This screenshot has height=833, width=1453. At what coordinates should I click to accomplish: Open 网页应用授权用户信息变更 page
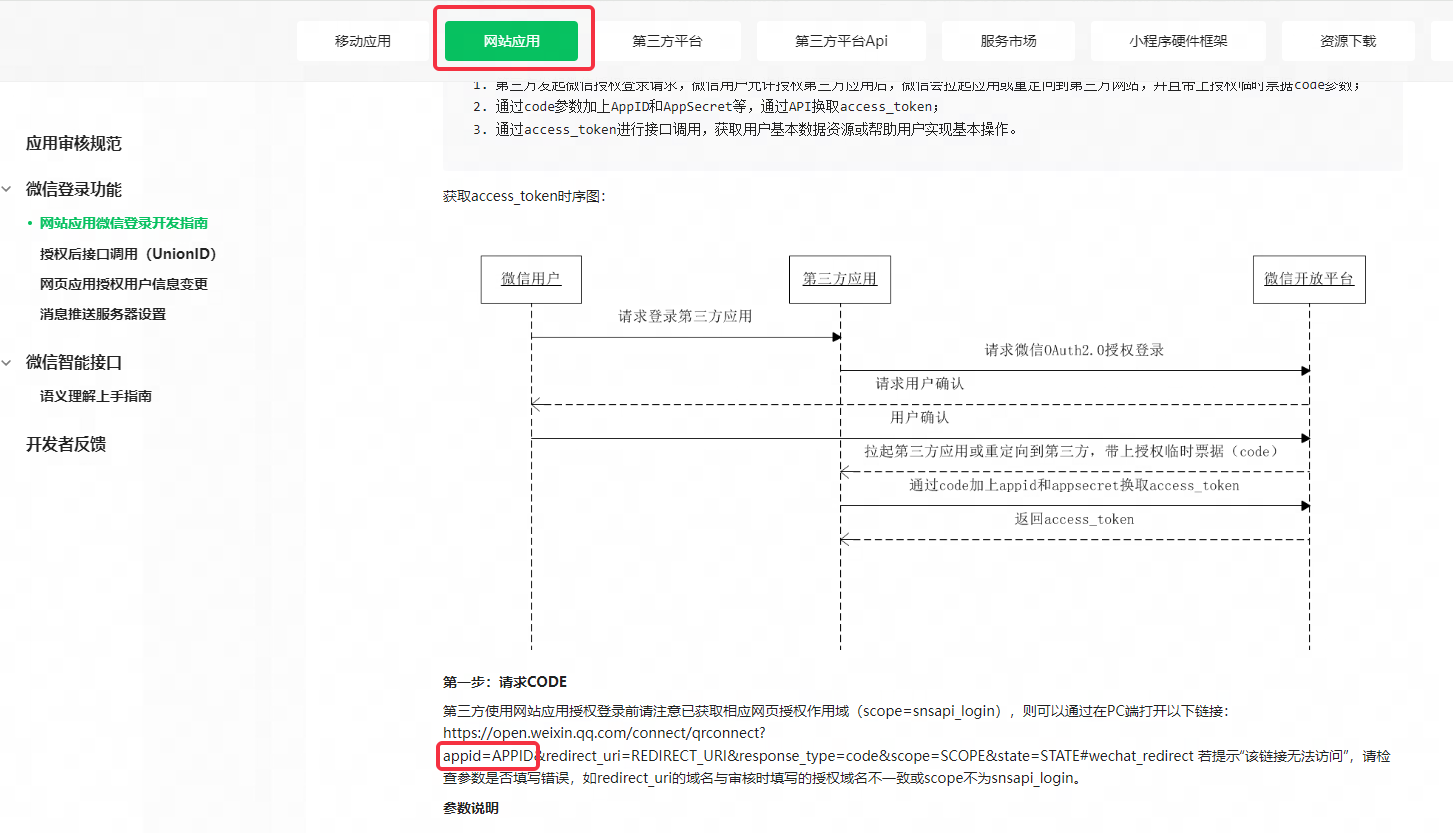pyautogui.click(x=124, y=284)
